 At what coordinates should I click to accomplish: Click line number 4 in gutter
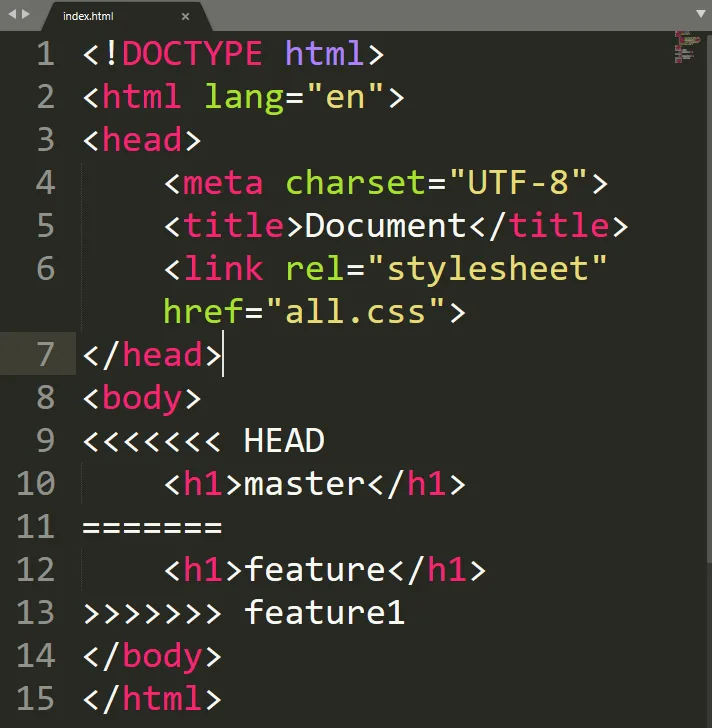(45, 182)
